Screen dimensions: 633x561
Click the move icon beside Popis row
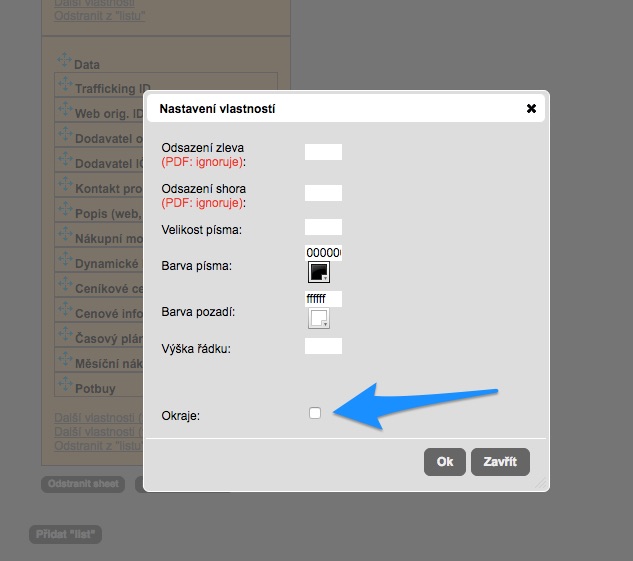[x=66, y=210]
